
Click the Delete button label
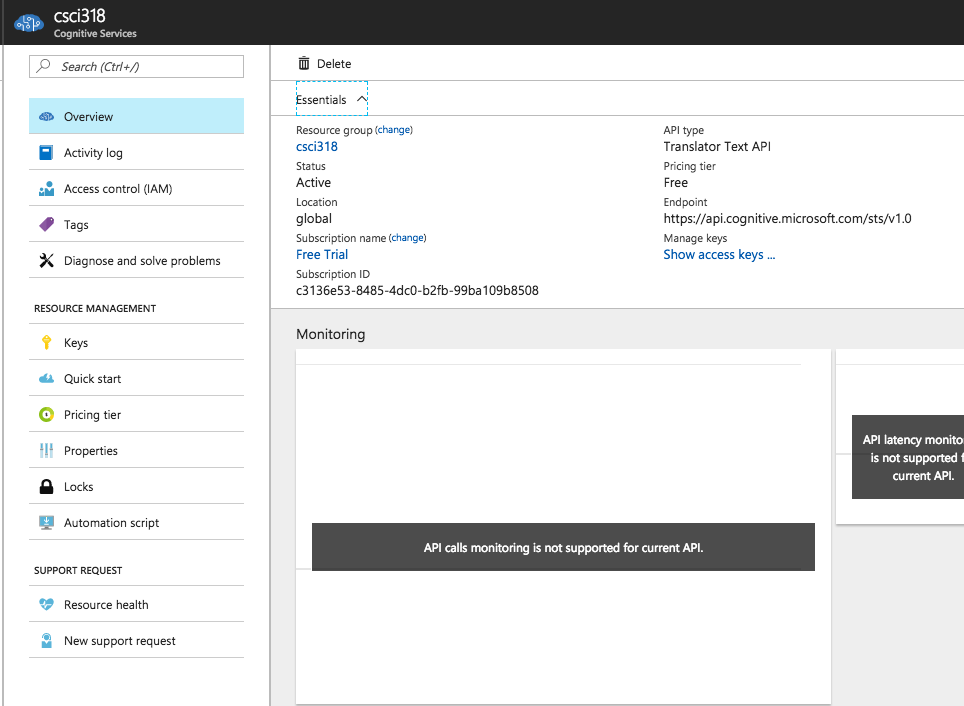(x=334, y=63)
